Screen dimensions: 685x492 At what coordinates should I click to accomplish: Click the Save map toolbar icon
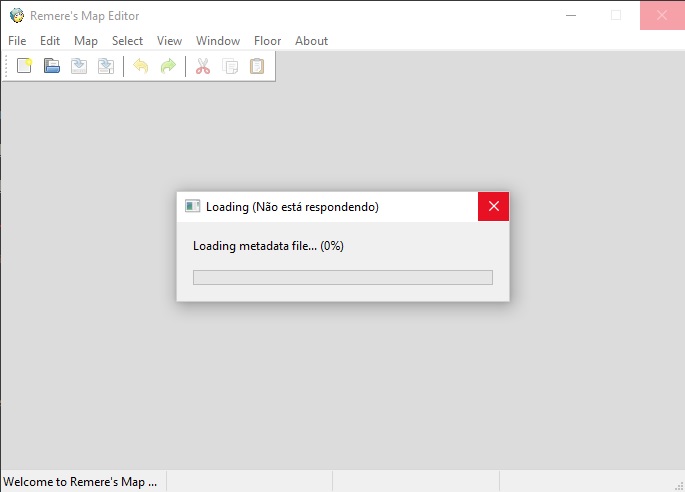tap(79, 67)
